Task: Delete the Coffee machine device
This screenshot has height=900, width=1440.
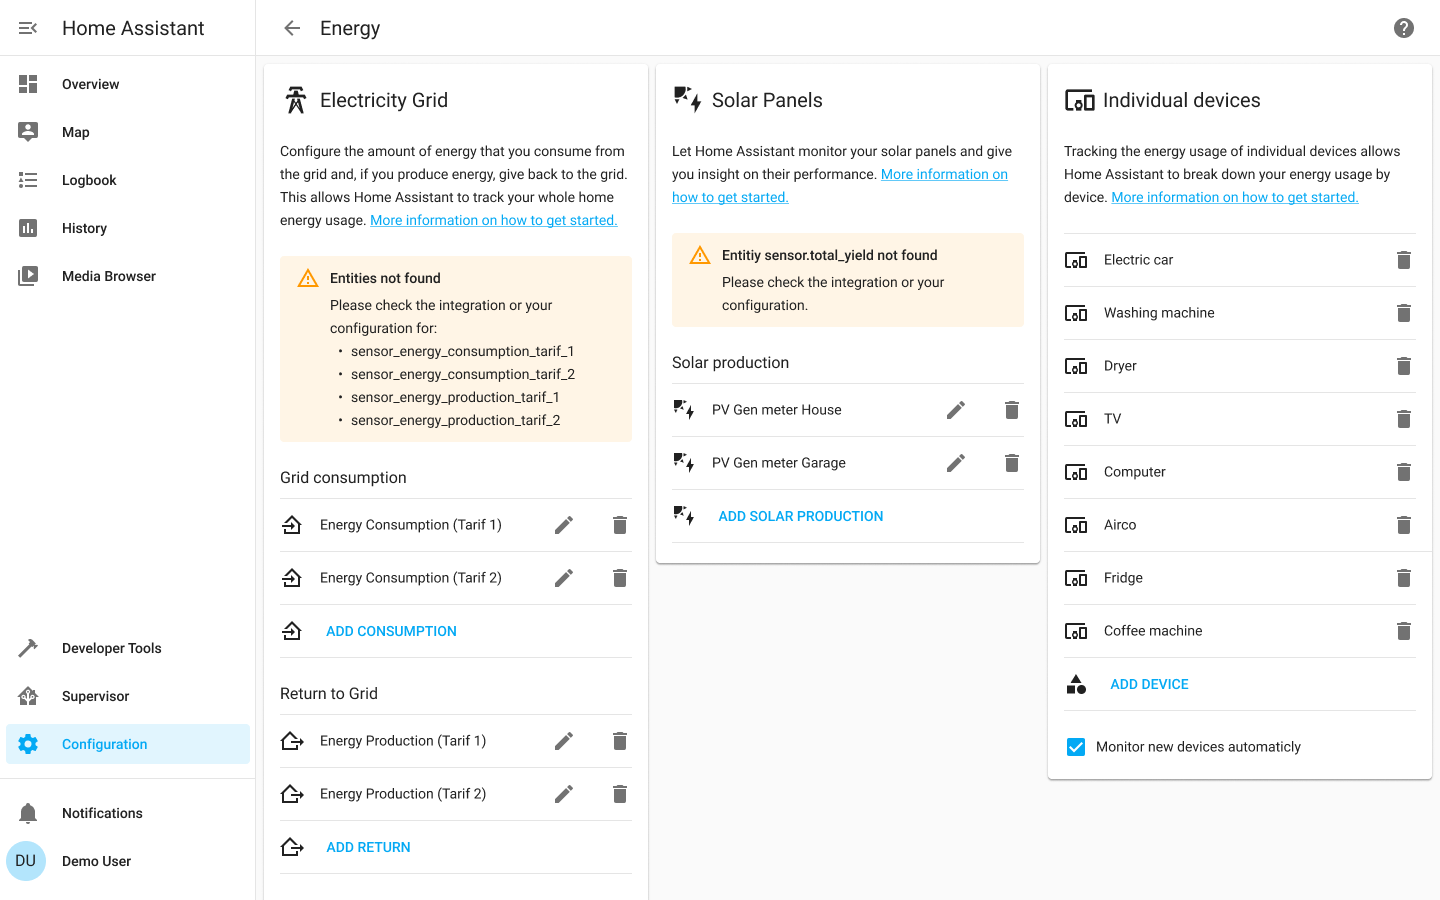Action: tap(1404, 631)
